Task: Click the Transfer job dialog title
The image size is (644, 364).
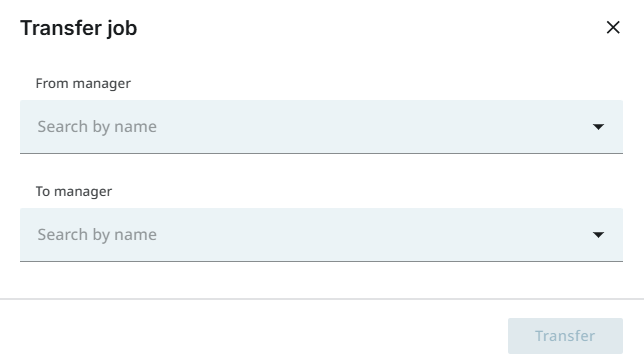Action: pyautogui.click(x=78, y=28)
